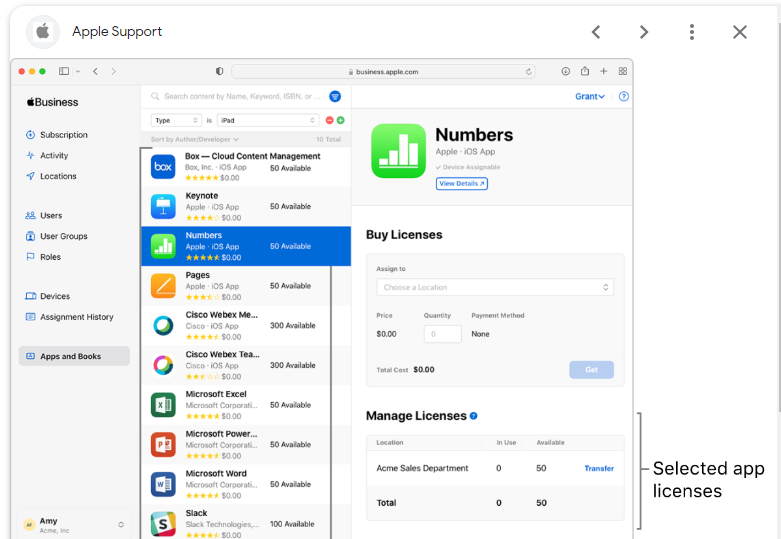This screenshot has height=539, width=781.
Task: Click the Quantity input field
Action: click(x=442, y=334)
